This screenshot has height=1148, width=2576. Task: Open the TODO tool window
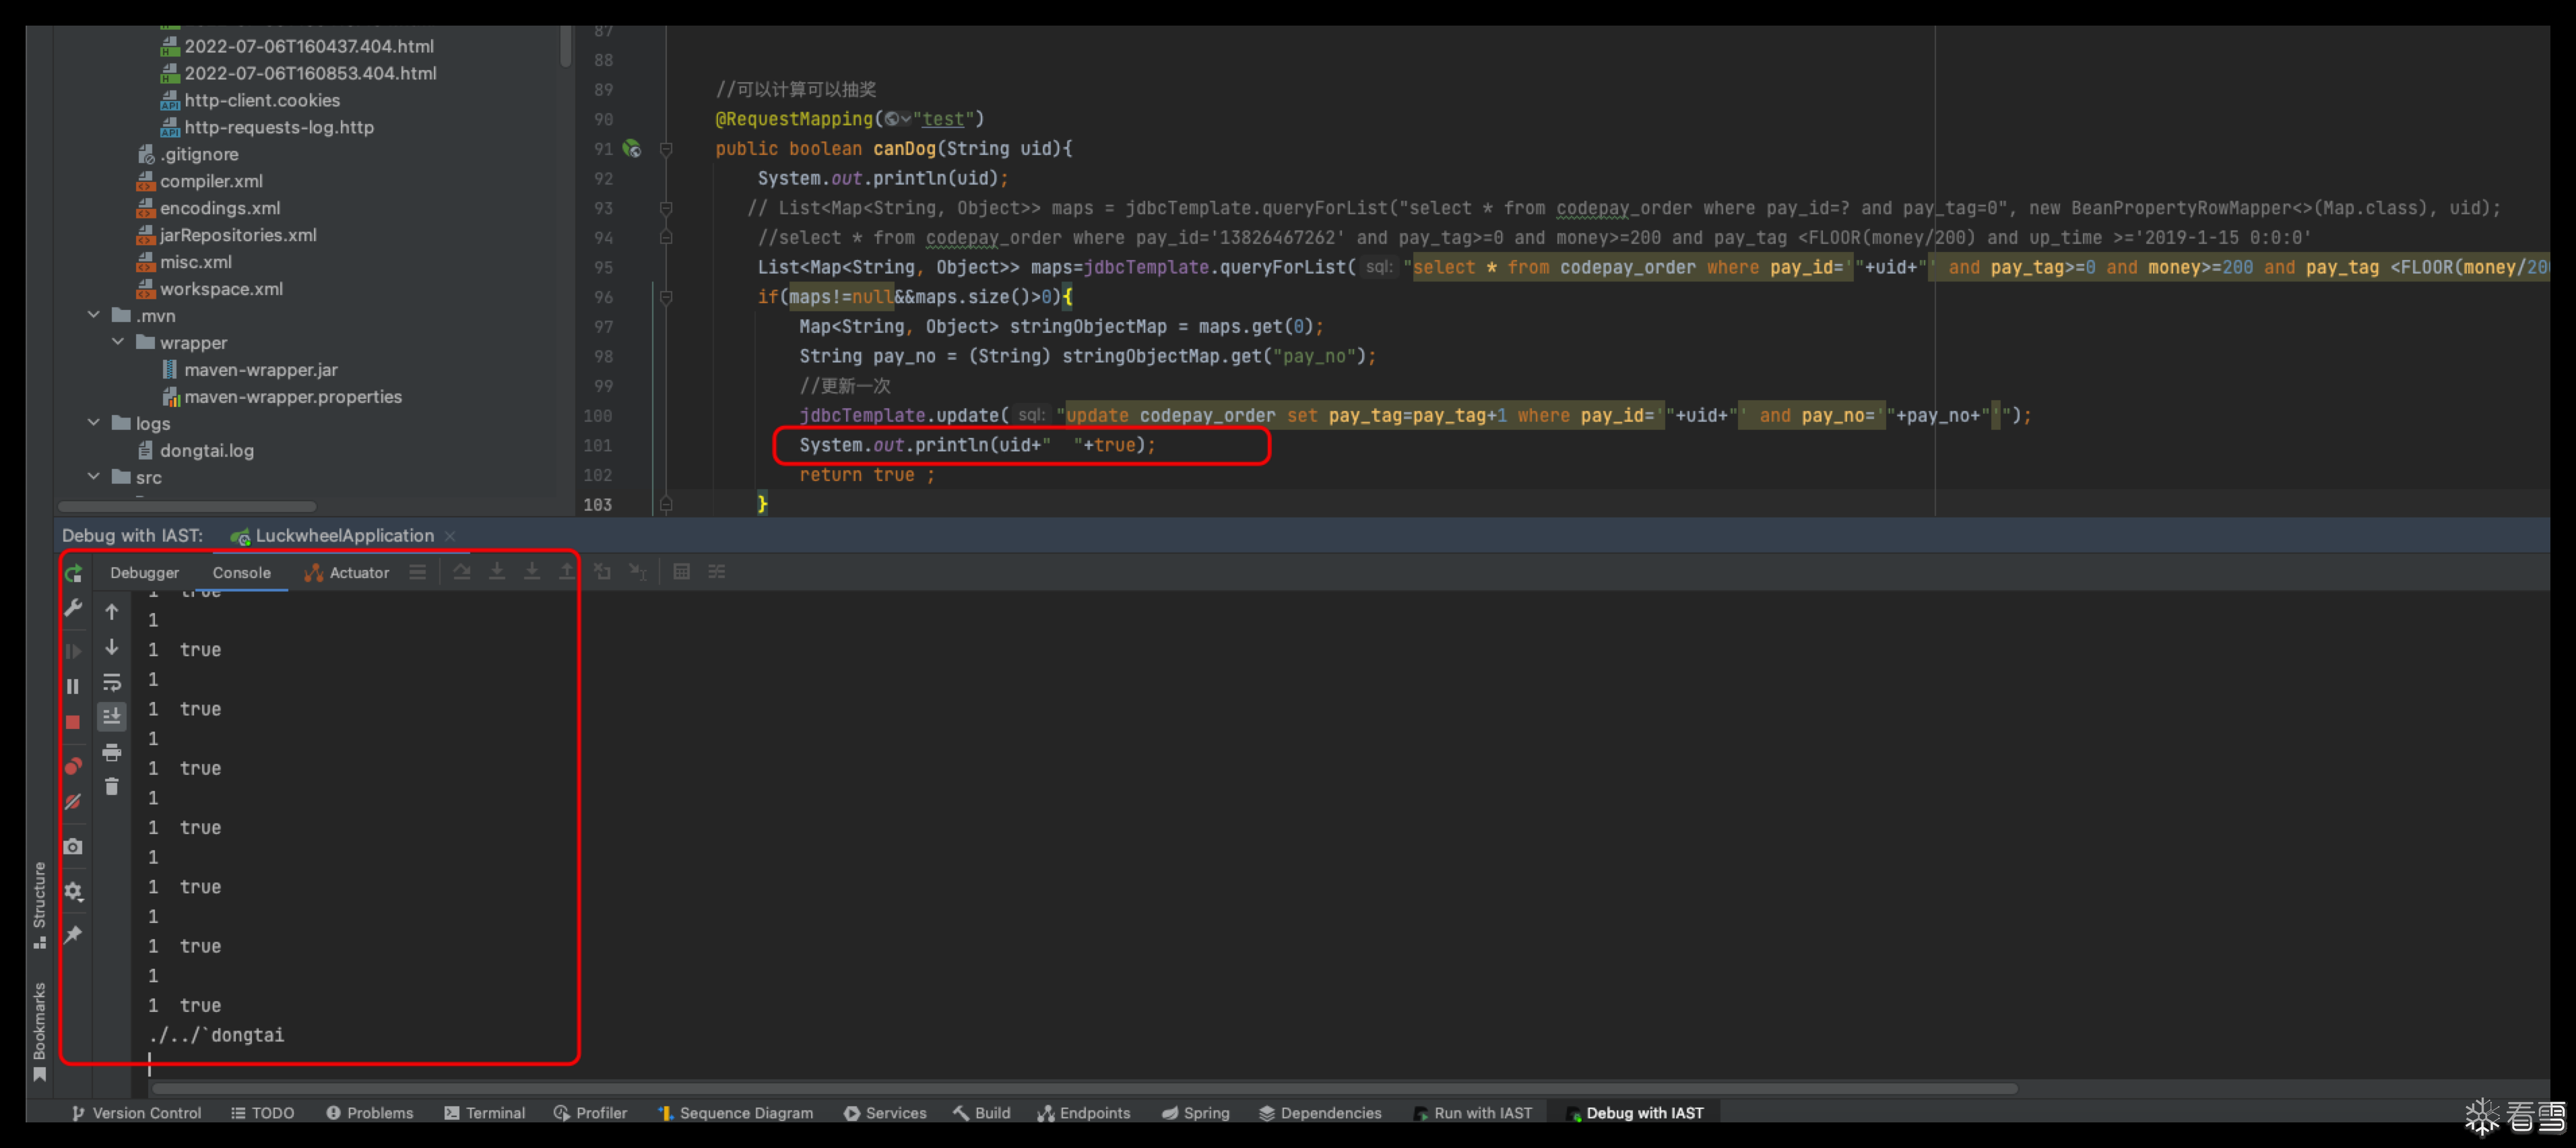(x=262, y=1113)
